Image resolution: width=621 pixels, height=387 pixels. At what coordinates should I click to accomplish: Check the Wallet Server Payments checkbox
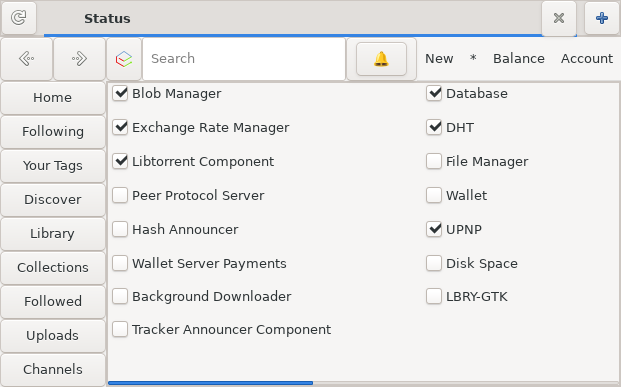[x=120, y=263]
